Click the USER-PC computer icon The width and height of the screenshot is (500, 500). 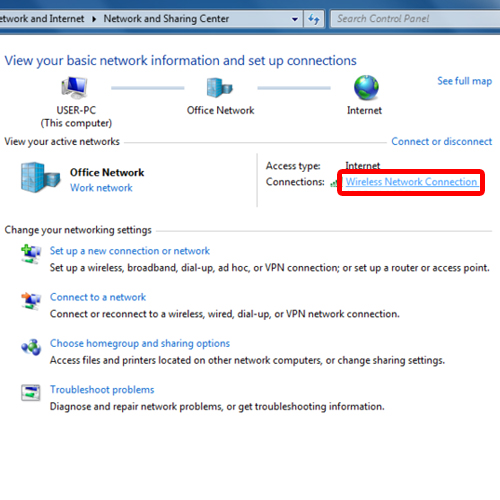coord(74,87)
